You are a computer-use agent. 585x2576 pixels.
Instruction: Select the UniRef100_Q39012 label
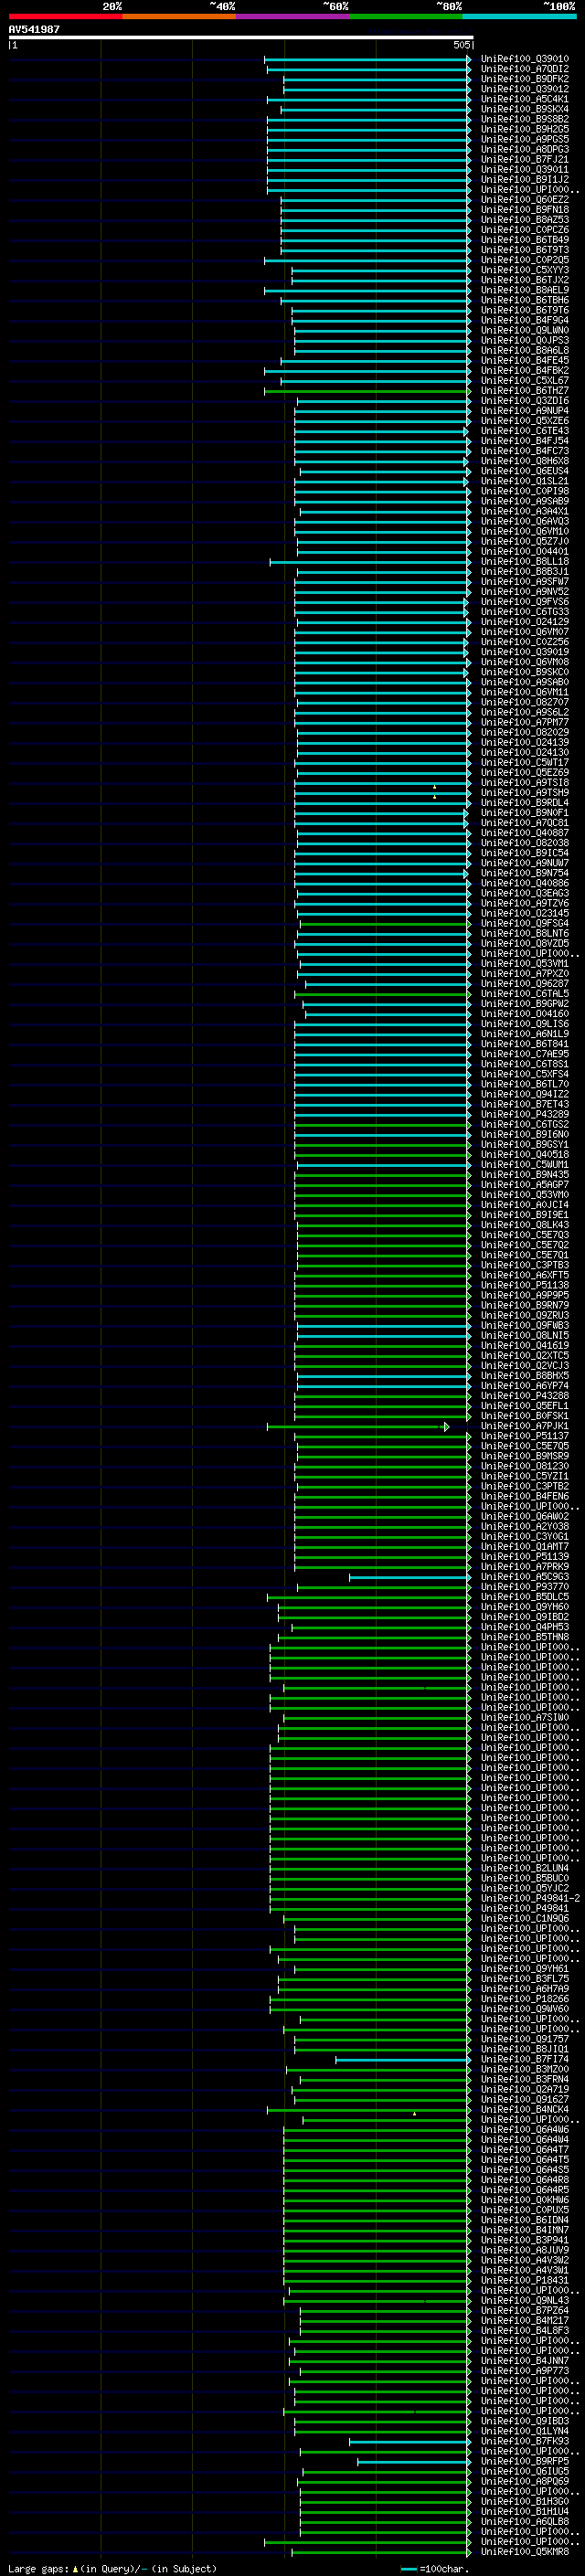tap(525, 89)
